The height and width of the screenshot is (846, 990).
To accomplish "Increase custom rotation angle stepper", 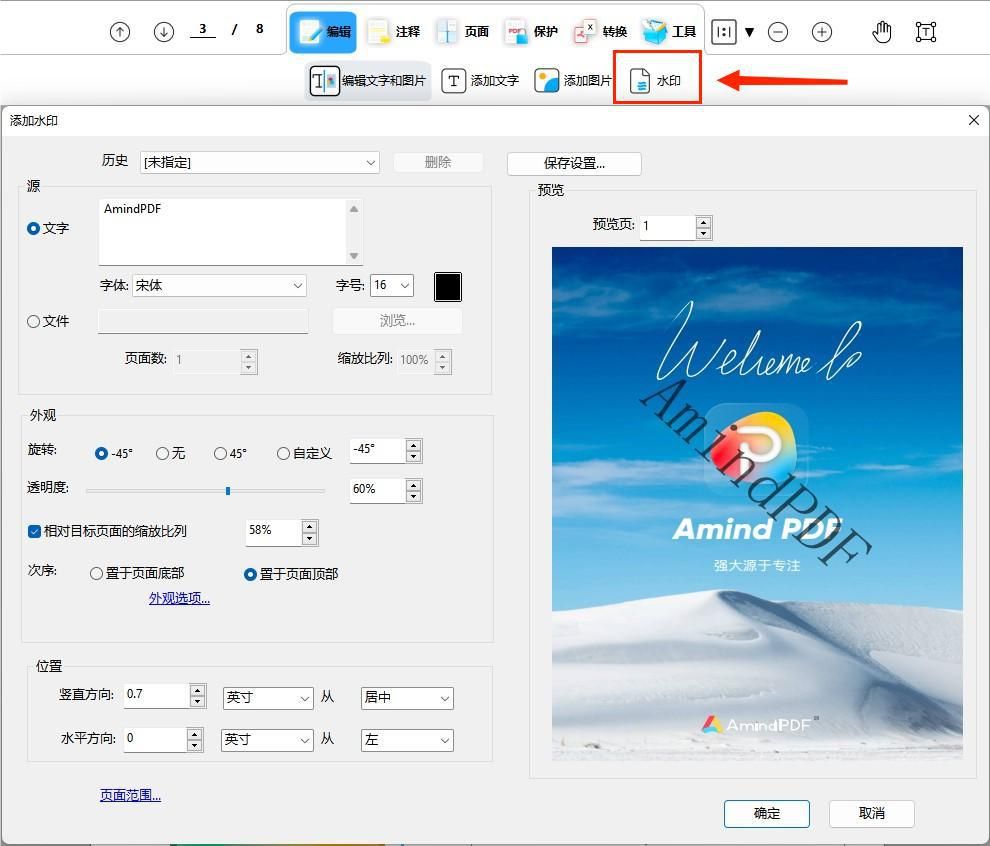I will (x=414, y=445).
